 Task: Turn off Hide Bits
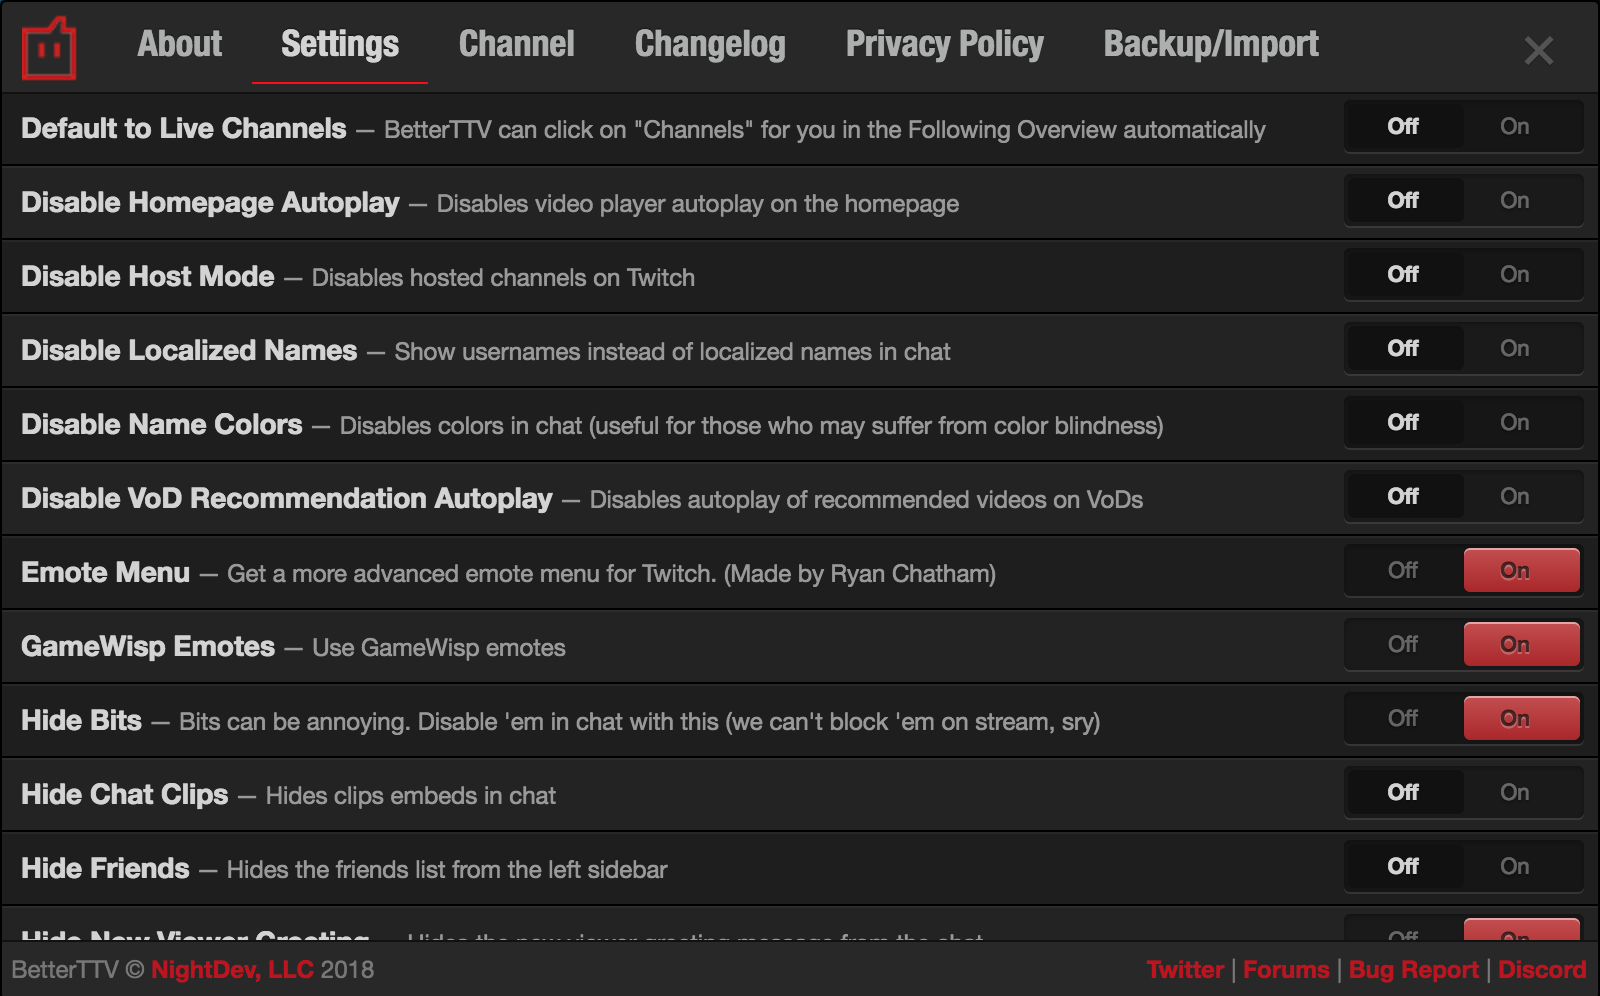(x=1401, y=718)
